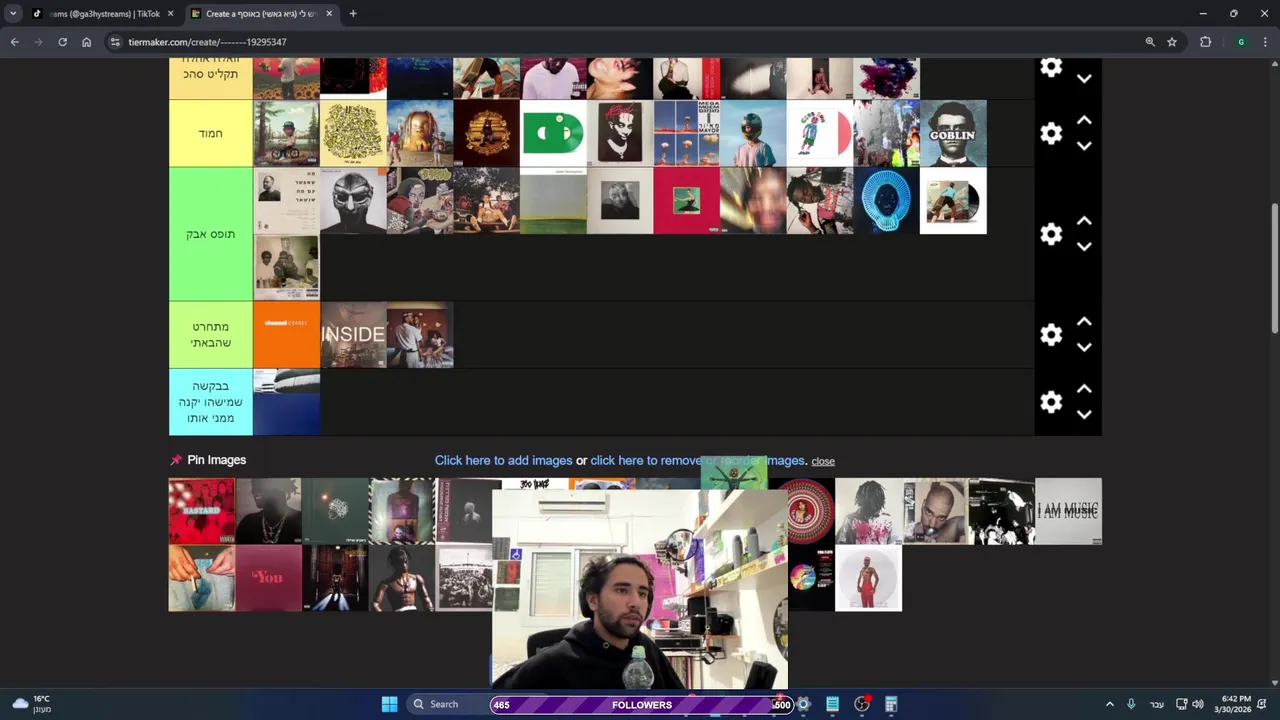Select the pink 'You' album cover
The width and height of the screenshot is (1280, 720).
click(269, 578)
